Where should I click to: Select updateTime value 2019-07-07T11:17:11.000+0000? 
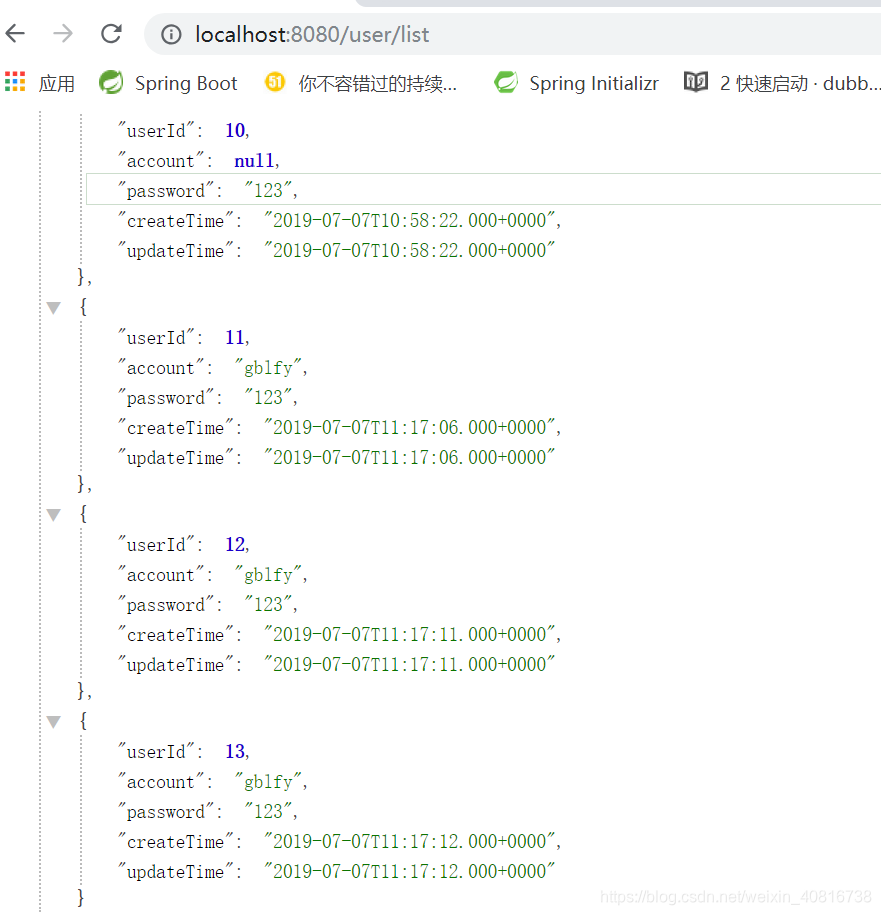coord(409,665)
